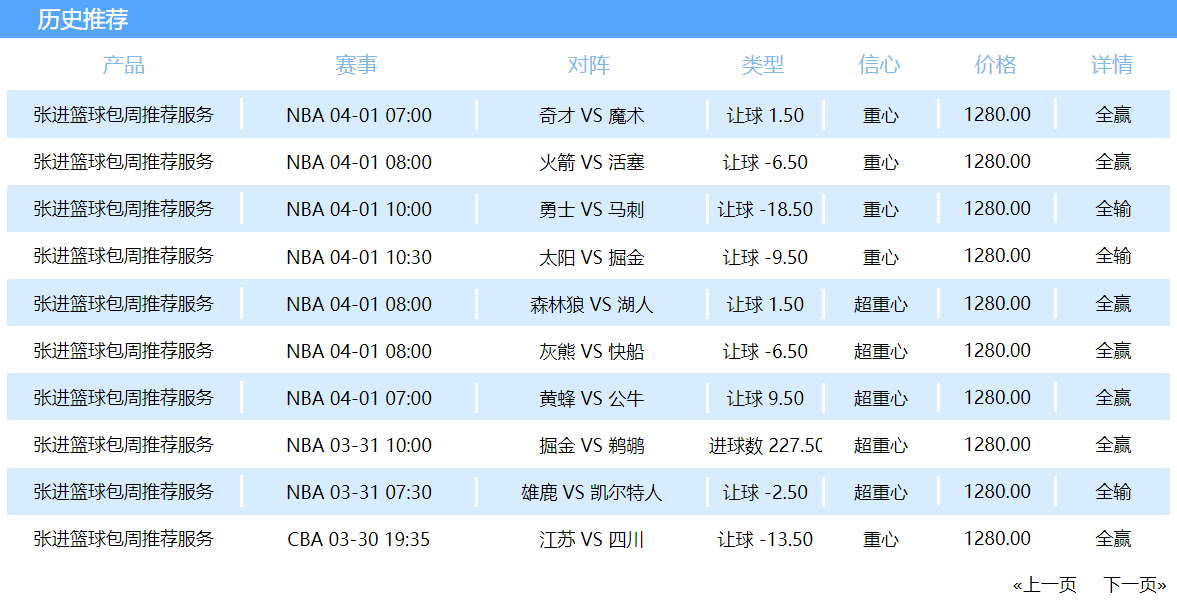Screen dimensions: 1177x615
Task: Click the 对阵 column header
Action: coord(589,65)
